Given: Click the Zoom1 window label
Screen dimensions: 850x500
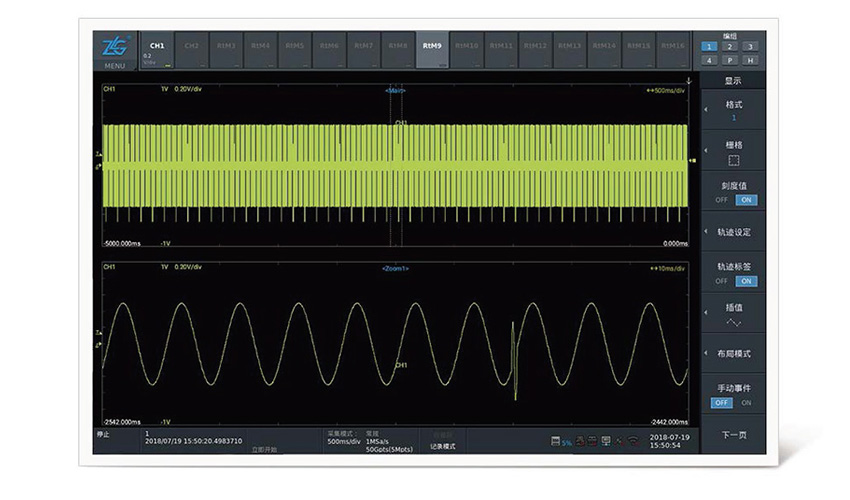Looking at the screenshot, I should 395,268.
